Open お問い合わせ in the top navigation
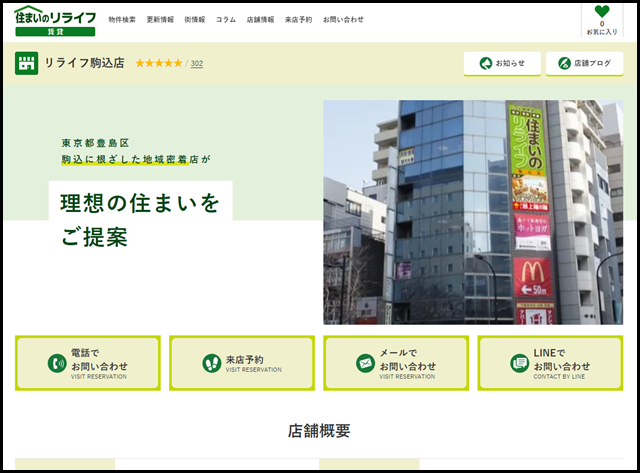This screenshot has width=640, height=473. point(343,20)
